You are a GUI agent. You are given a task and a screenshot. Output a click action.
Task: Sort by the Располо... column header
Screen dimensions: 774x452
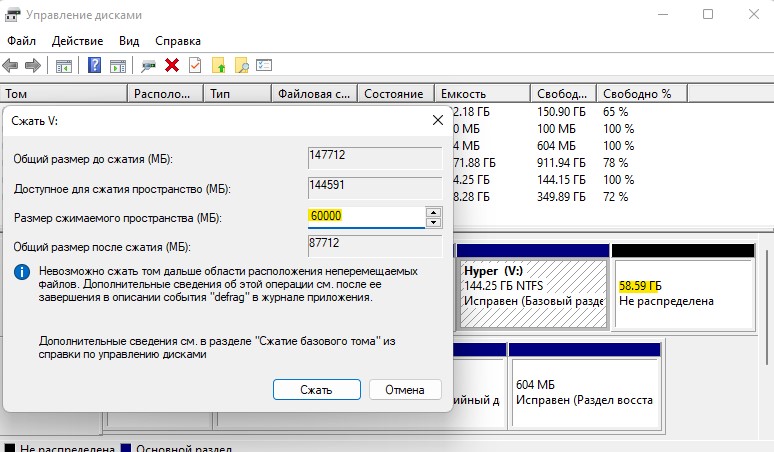coord(165,93)
